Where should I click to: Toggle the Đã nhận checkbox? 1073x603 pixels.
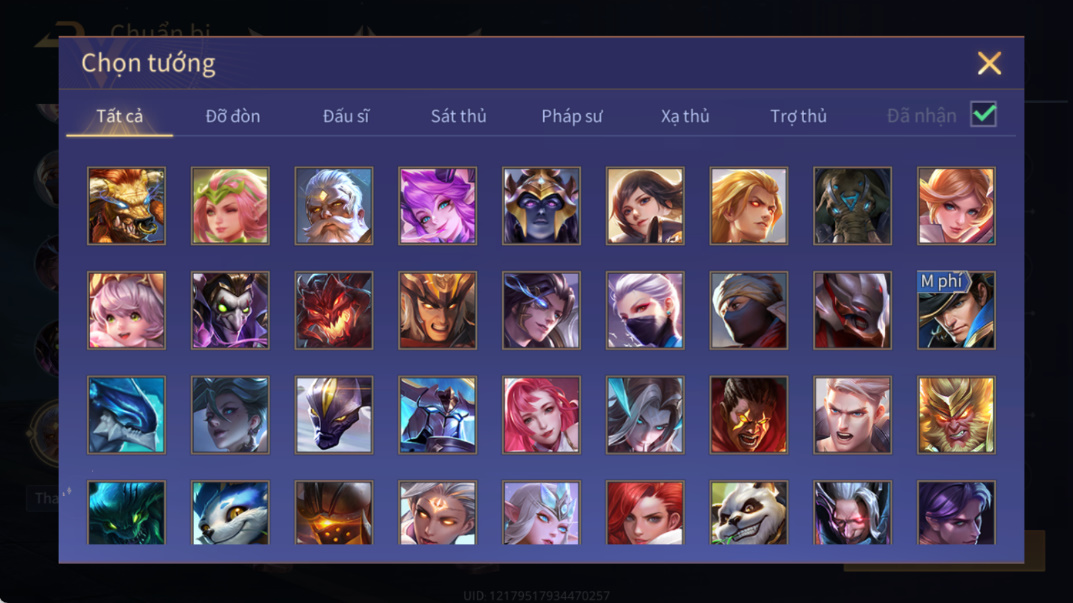point(983,114)
